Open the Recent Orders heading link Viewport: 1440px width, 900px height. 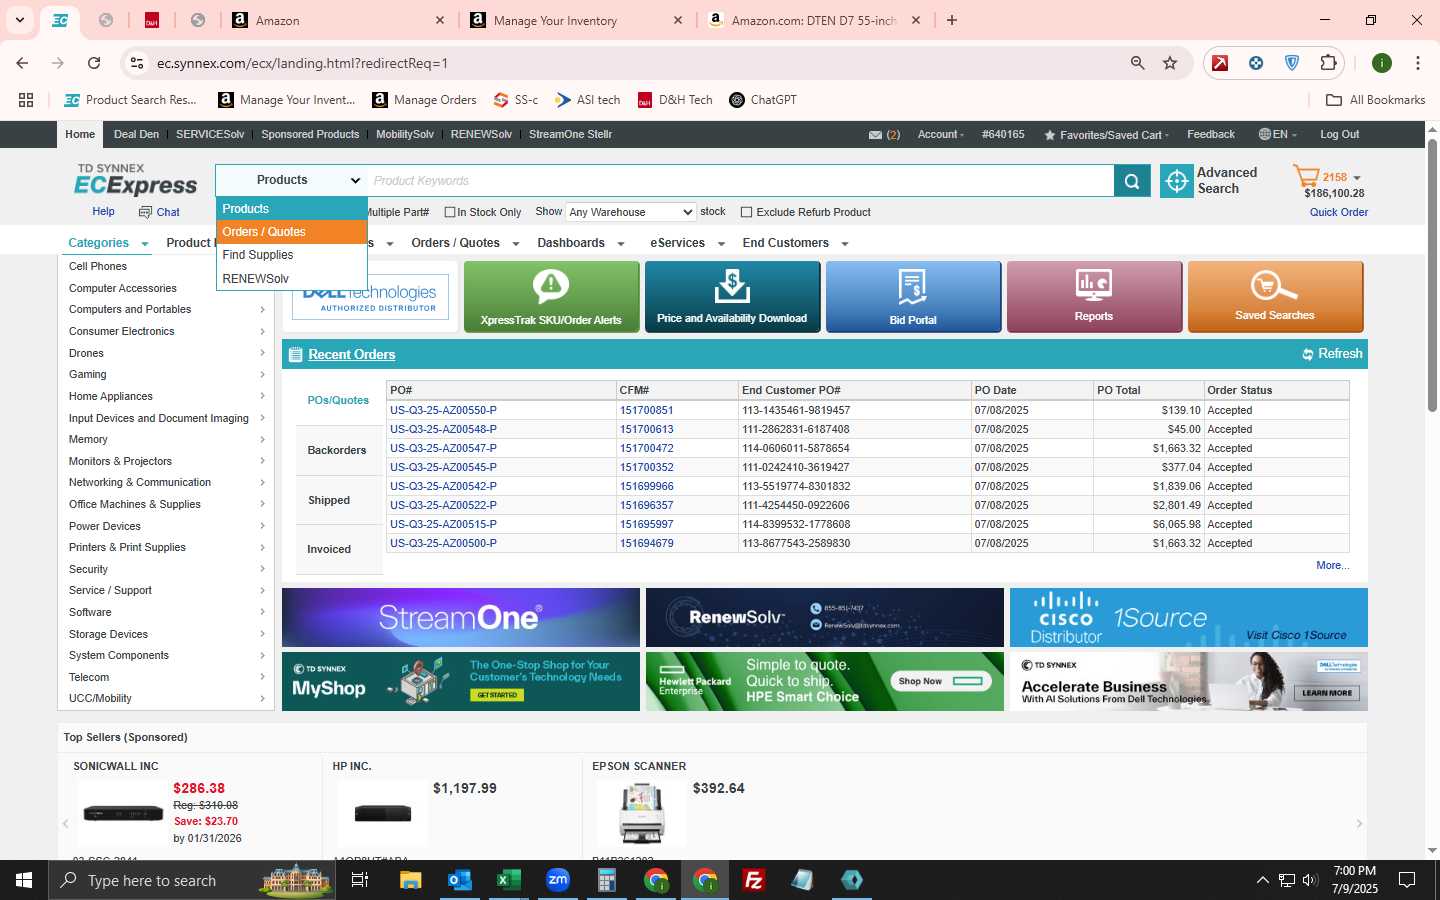pyautogui.click(x=351, y=355)
